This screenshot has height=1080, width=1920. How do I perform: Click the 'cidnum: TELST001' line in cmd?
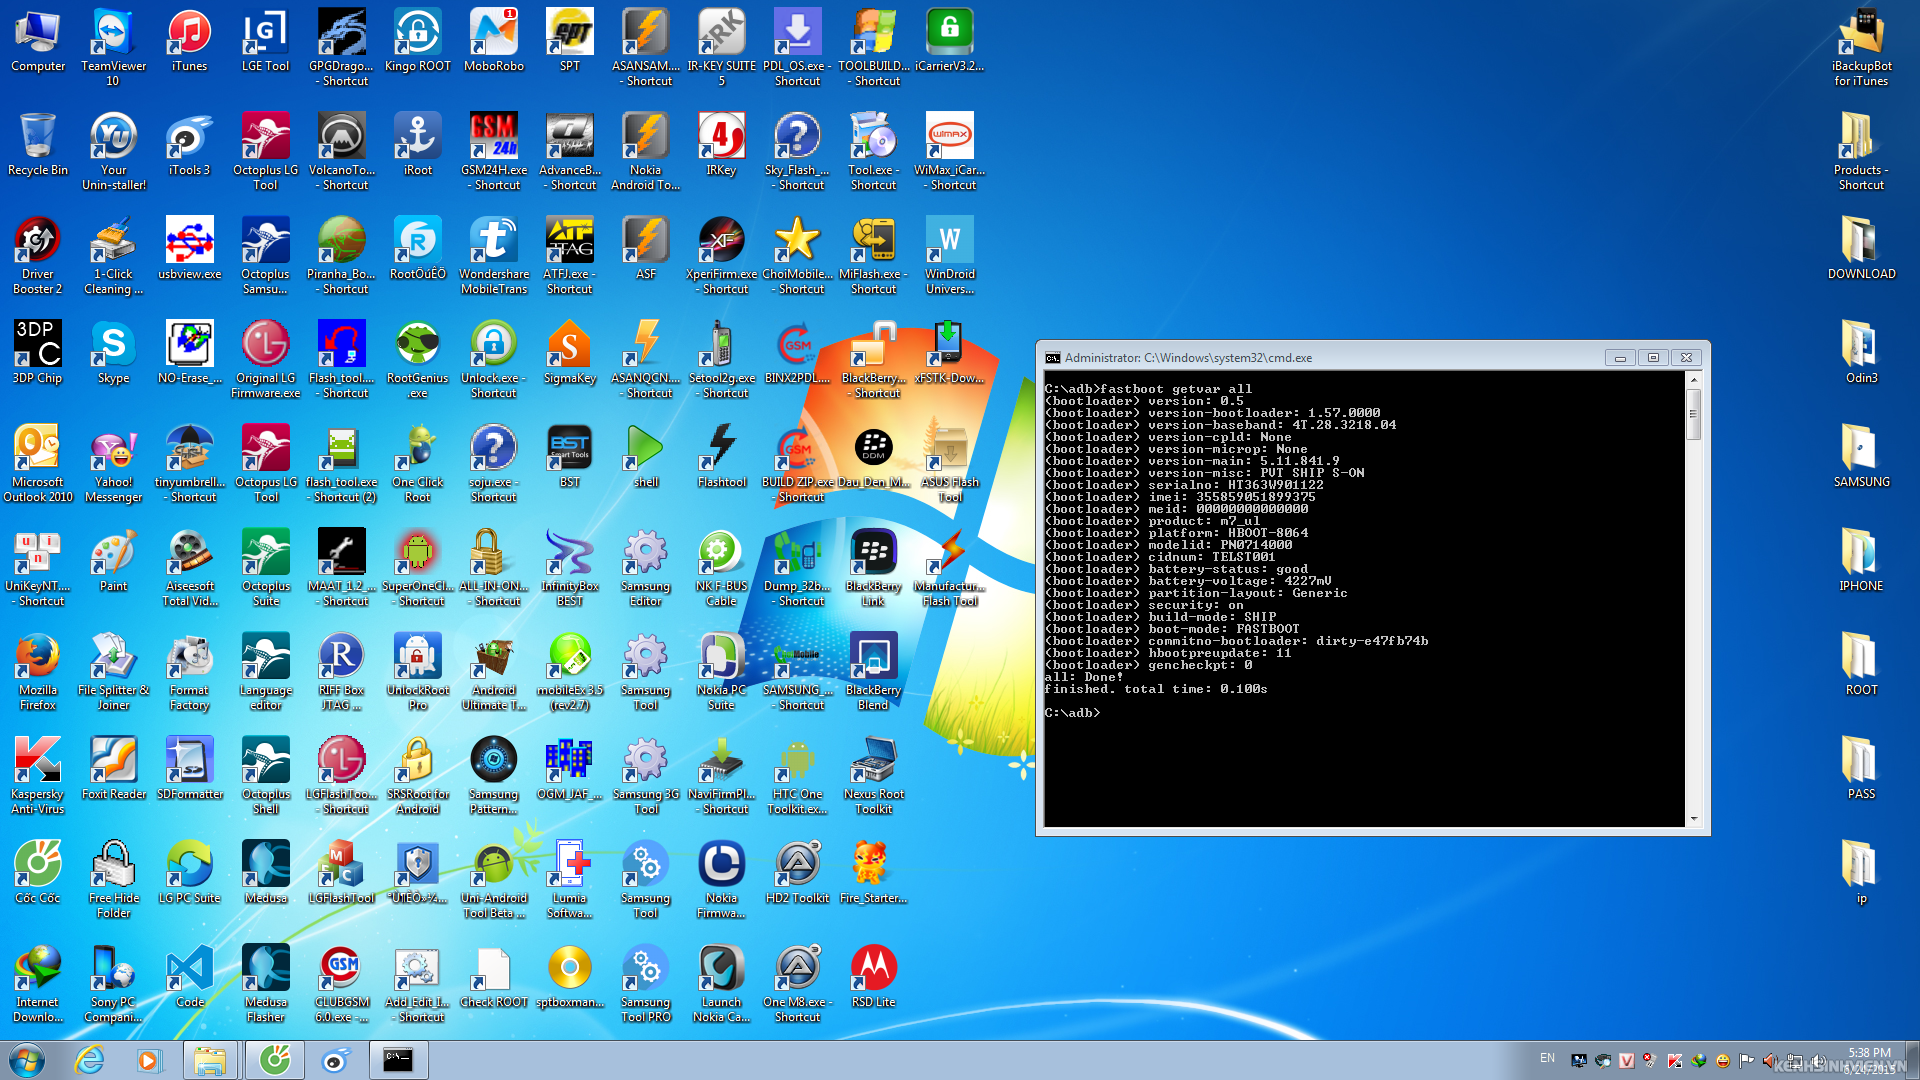tap(1160, 557)
